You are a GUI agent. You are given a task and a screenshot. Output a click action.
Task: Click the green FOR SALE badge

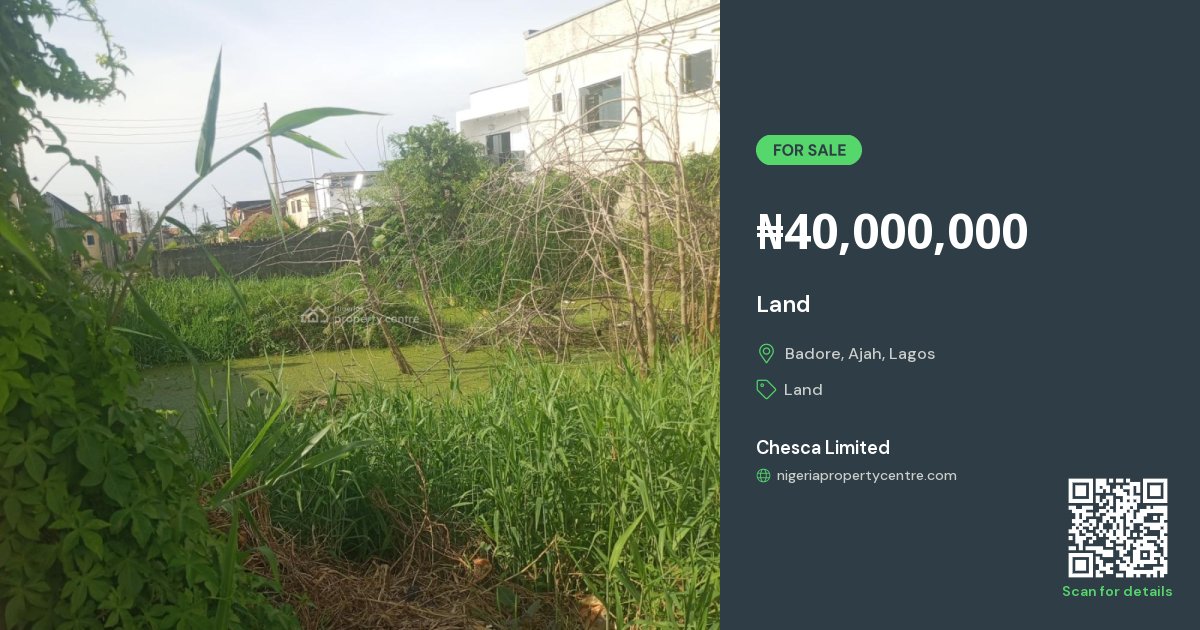(809, 150)
